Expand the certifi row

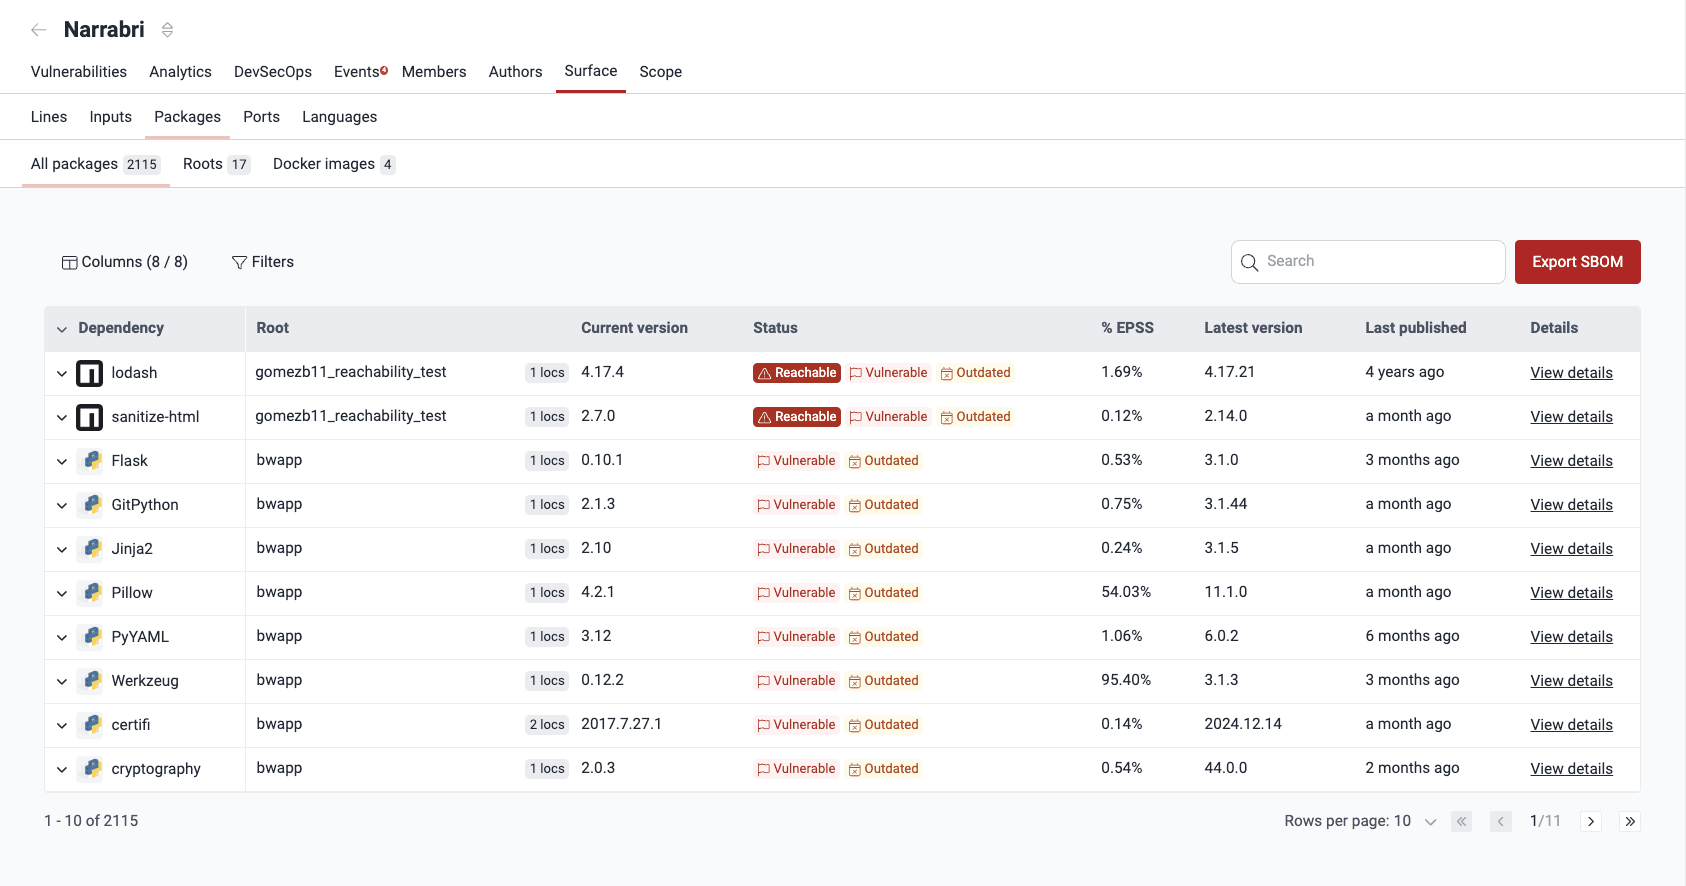(x=62, y=726)
